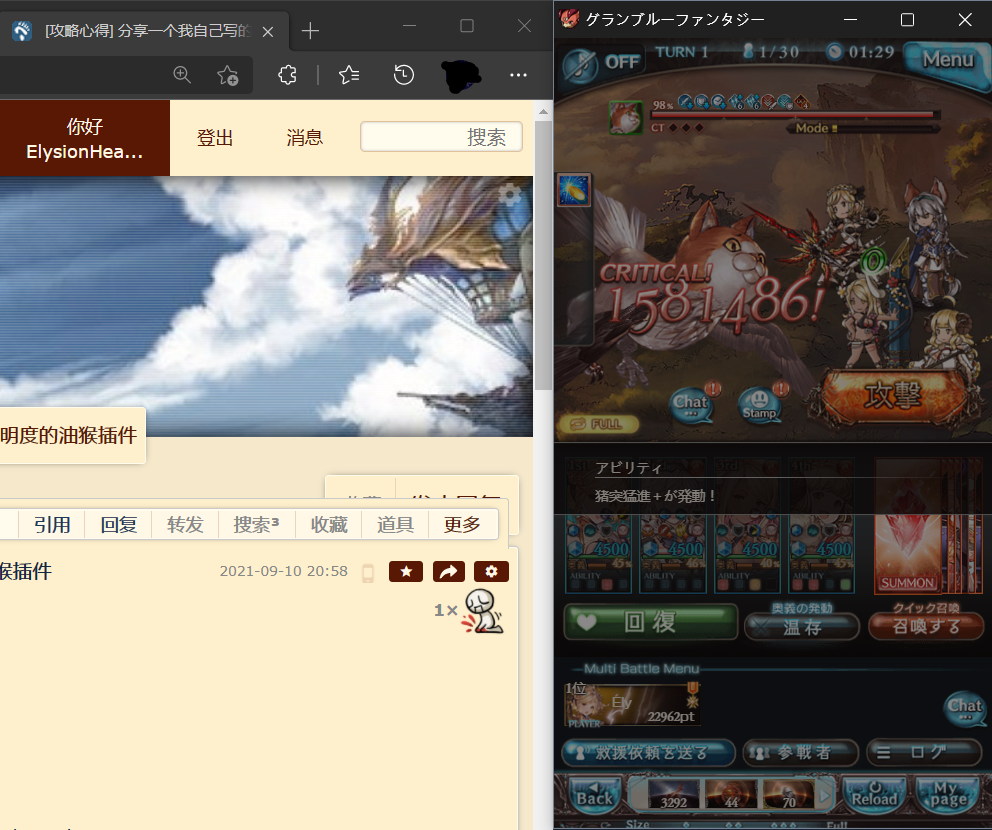This screenshot has width=992, height=830.
Task: Click the magnifier zoom icon in the address bar
Action: point(182,75)
